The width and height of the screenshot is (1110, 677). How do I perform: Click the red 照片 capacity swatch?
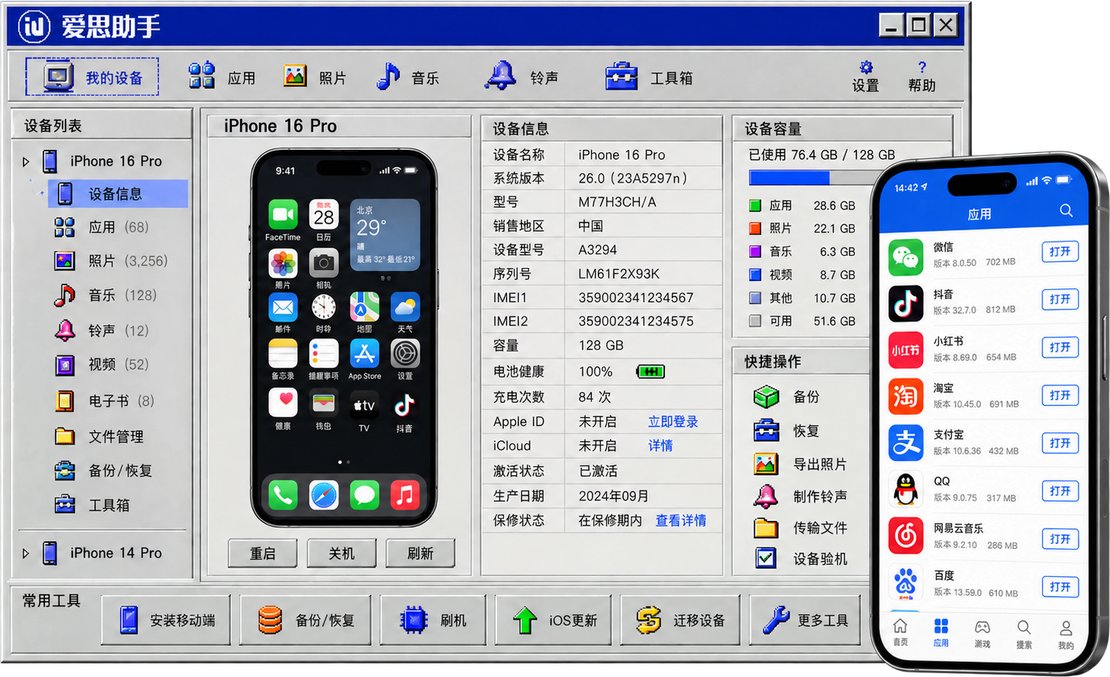[x=755, y=228]
